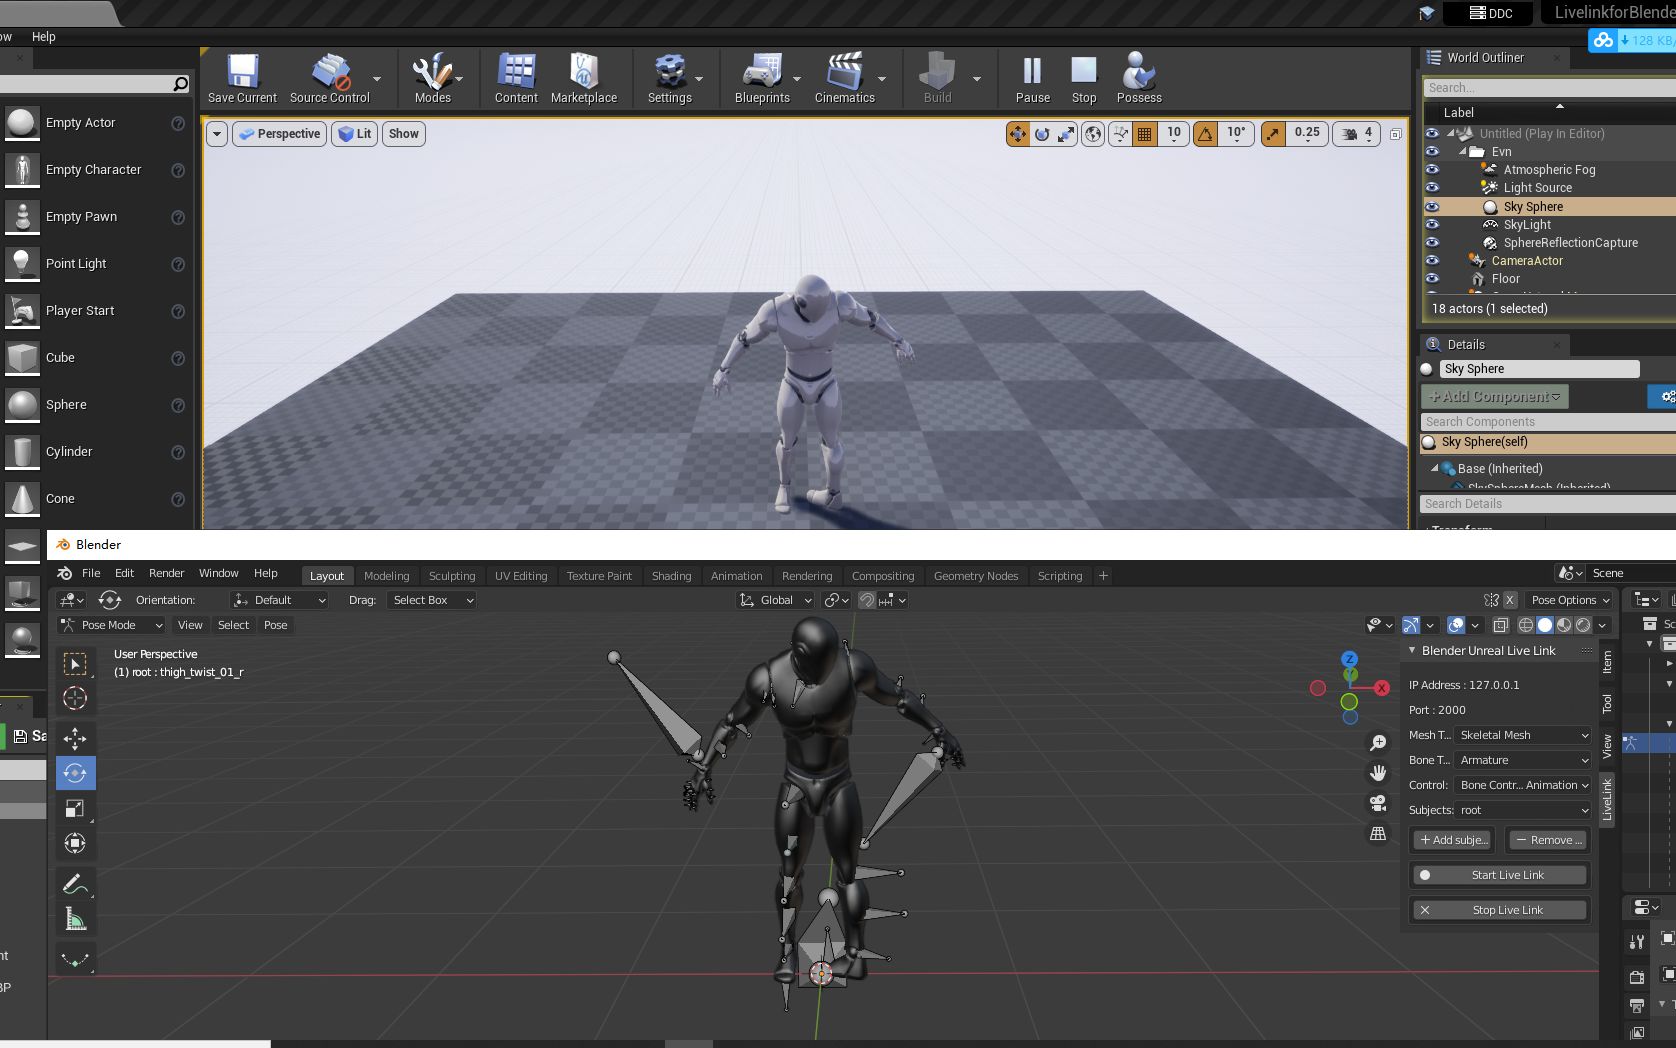This screenshot has height=1048, width=1676.
Task: Toggle X-ray shading in Blender's viewport header
Action: 1500,625
